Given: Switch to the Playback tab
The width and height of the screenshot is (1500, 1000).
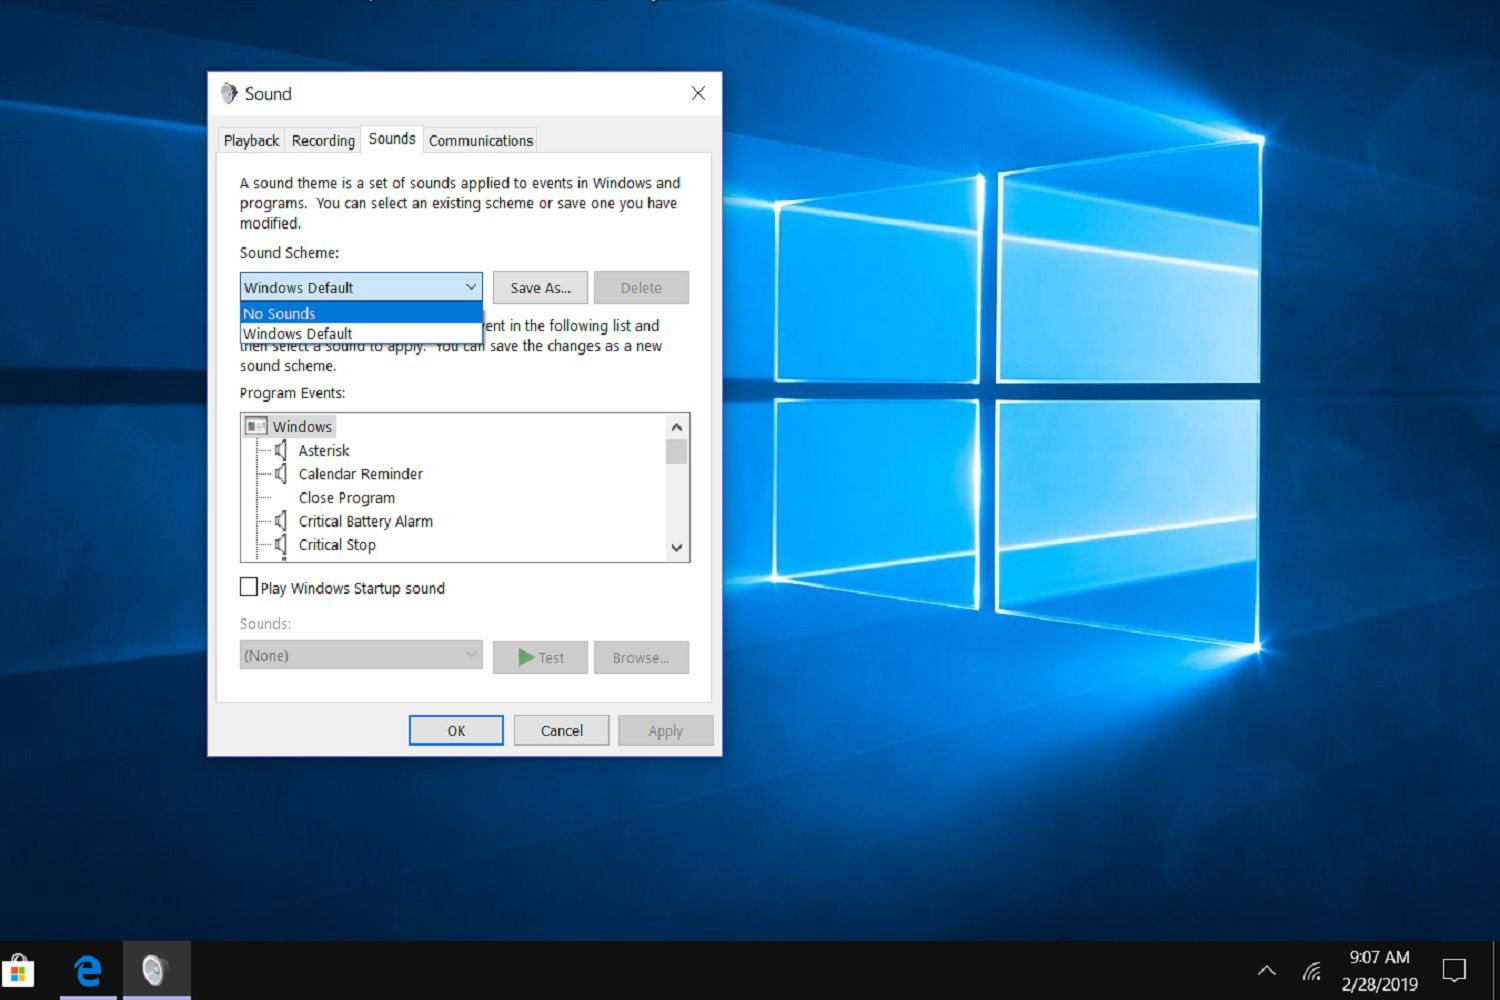Looking at the screenshot, I should coord(251,141).
